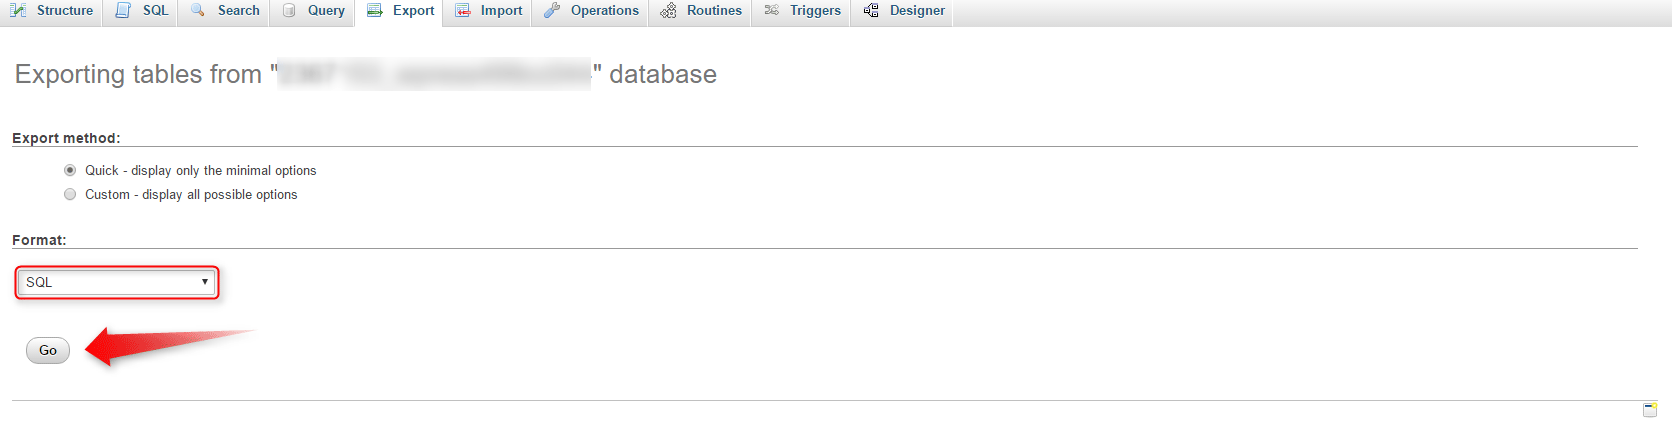The width and height of the screenshot is (1672, 448).
Task: Go to the Routines tab
Action: pyautogui.click(x=714, y=10)
